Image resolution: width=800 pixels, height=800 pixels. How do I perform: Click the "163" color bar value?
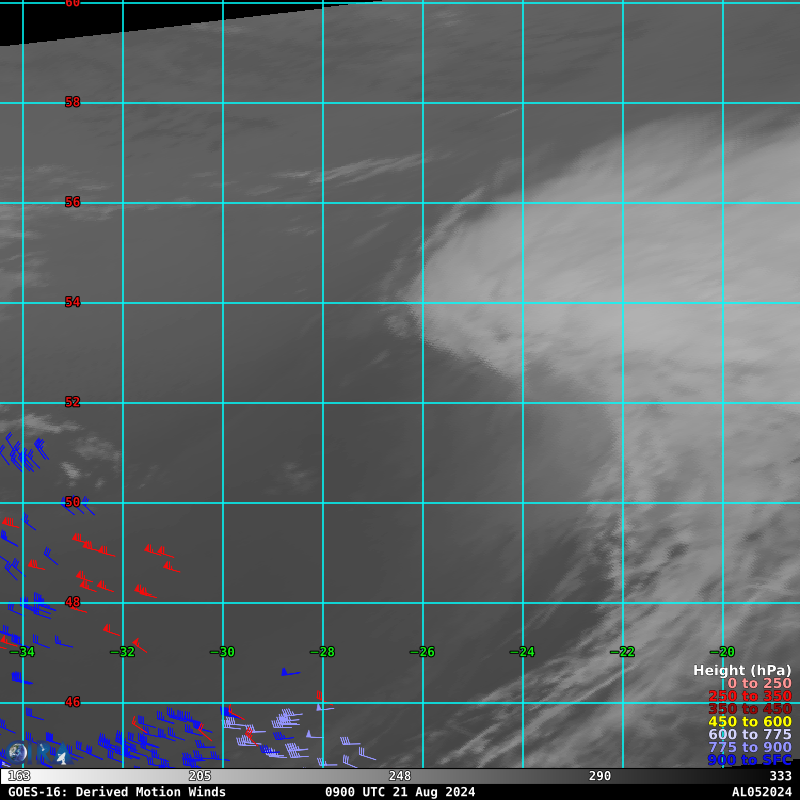[19, 776]
